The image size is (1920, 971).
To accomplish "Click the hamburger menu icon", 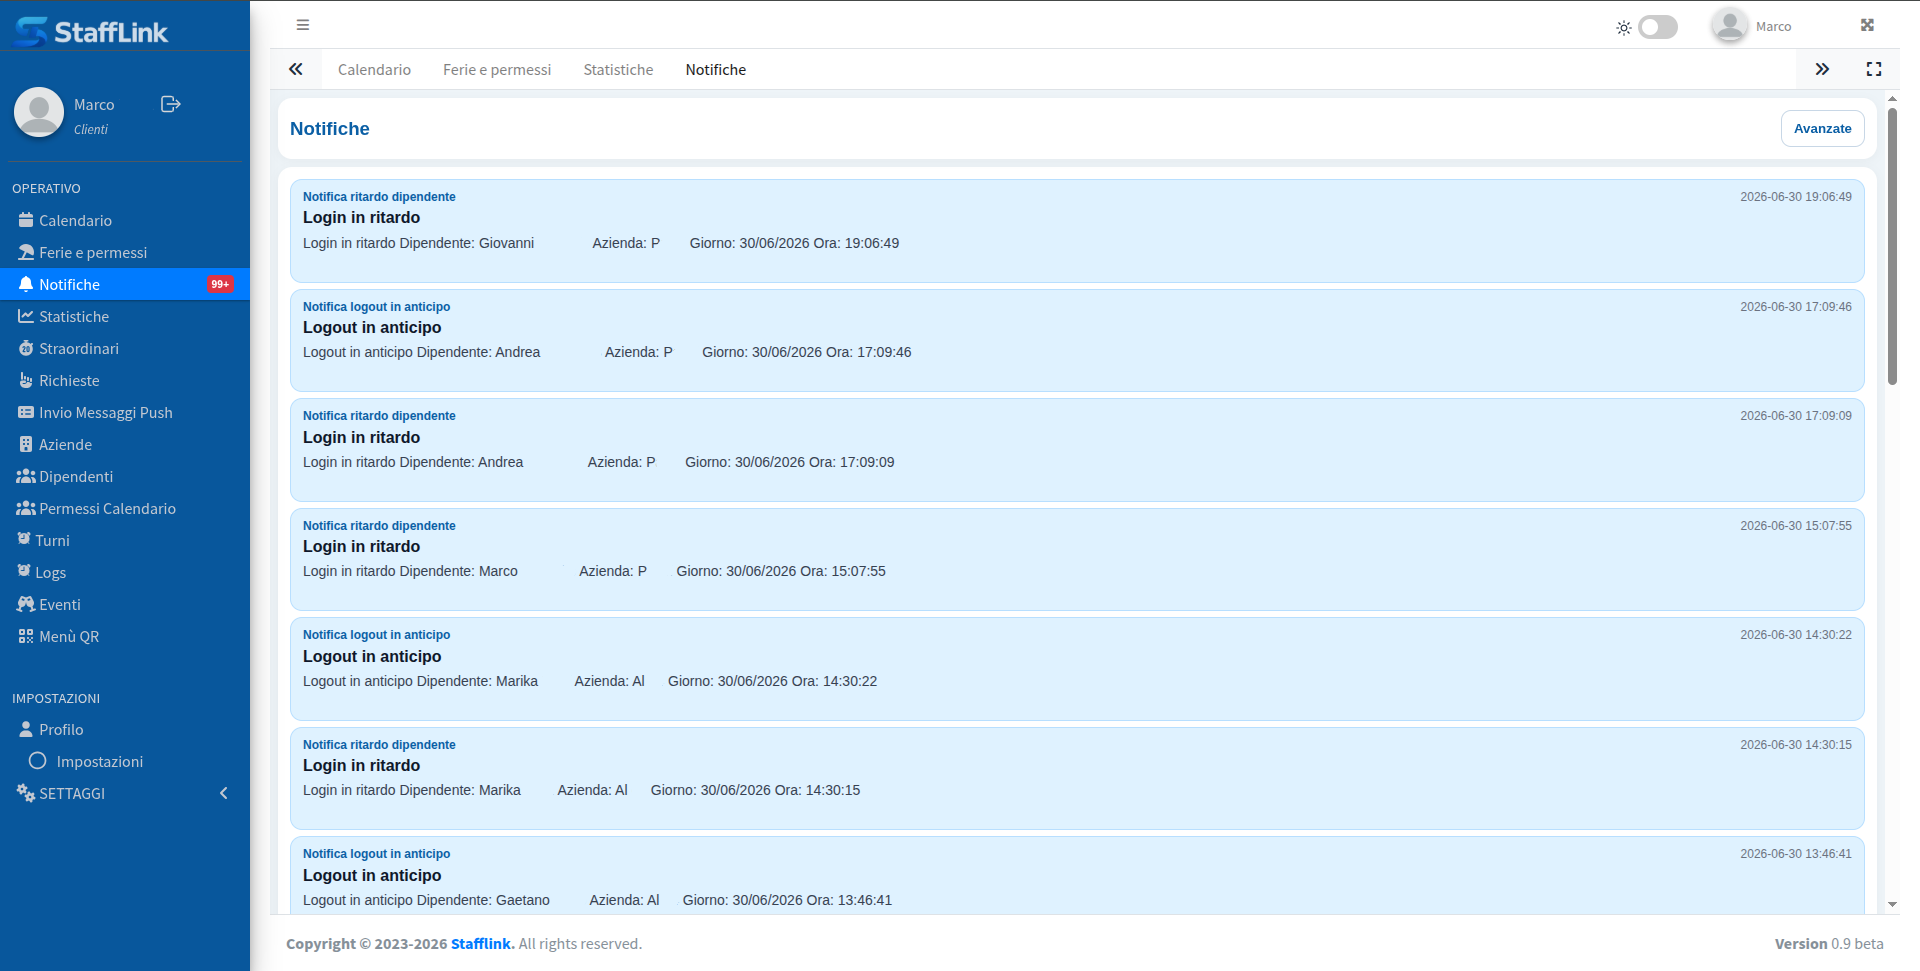I will [303, 25].
